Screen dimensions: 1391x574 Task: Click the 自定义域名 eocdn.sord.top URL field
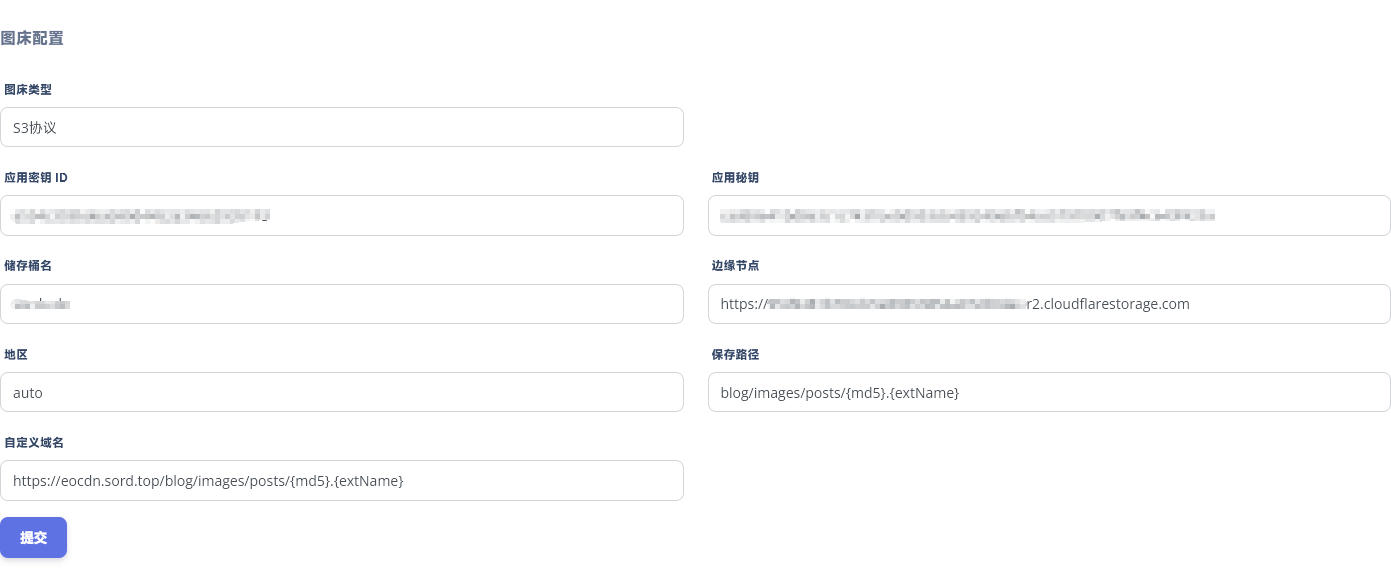[341, 480]
